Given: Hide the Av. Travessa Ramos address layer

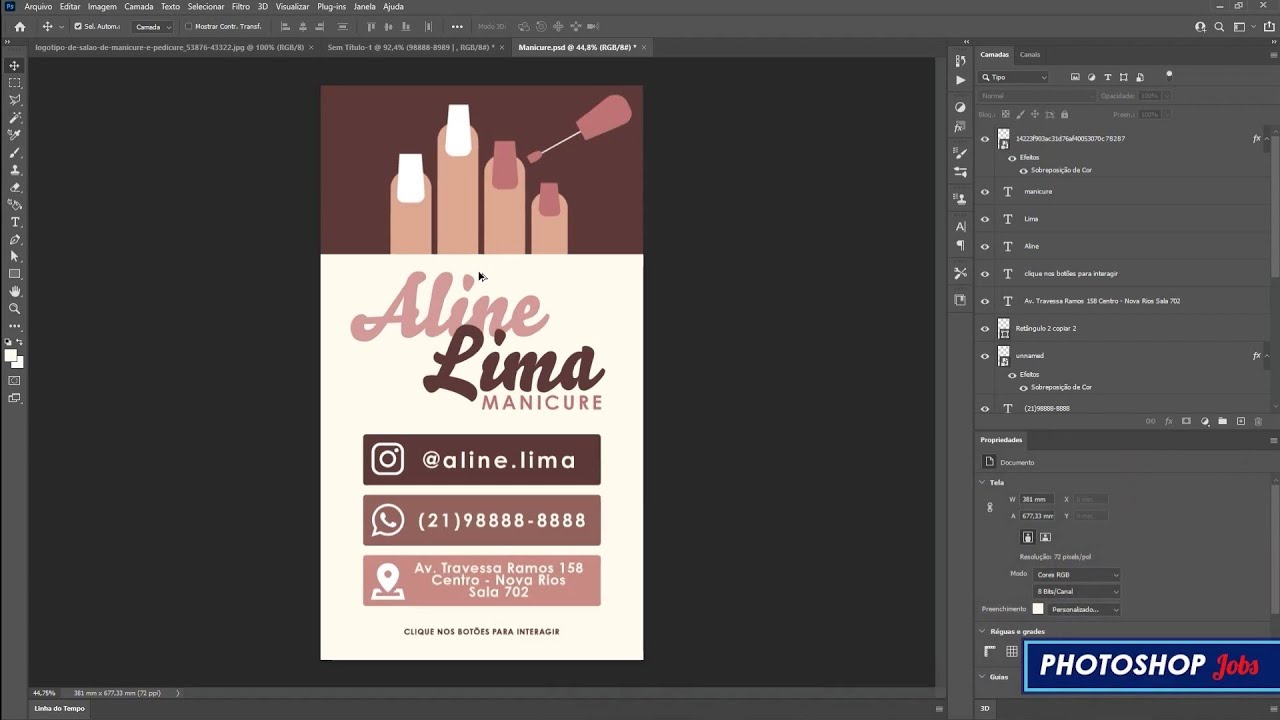Looking at the screenshot, I should (x=984, y=301).
